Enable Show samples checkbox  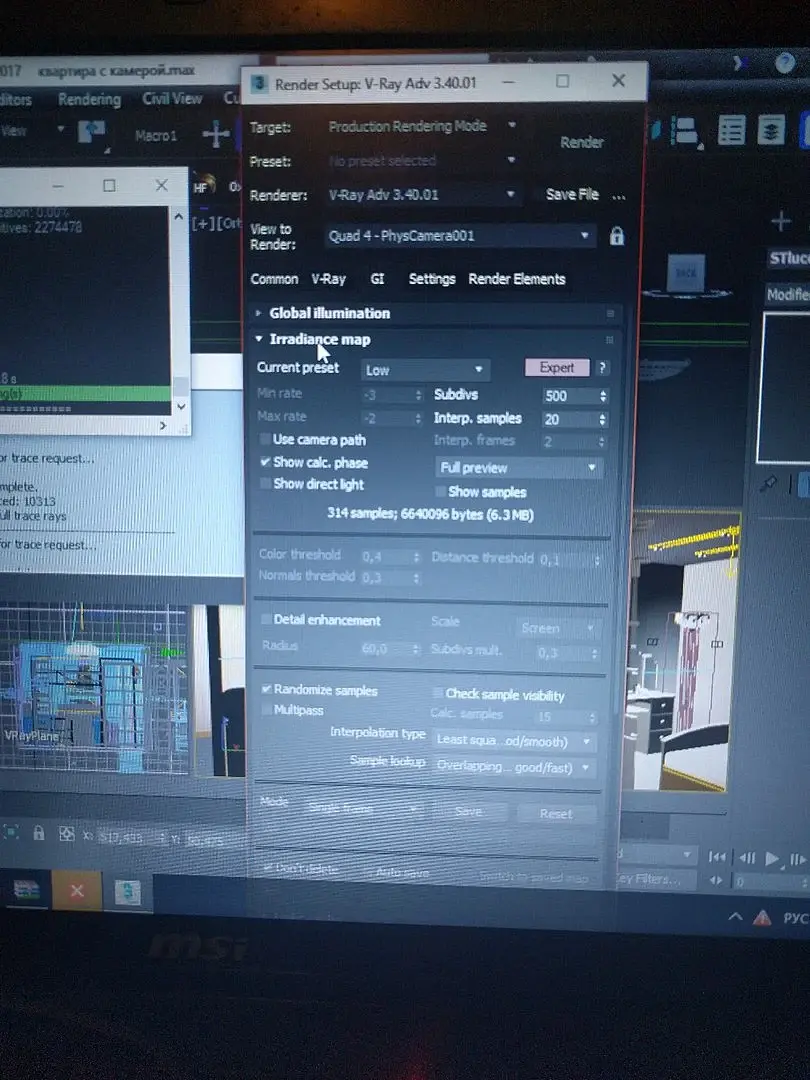pyautogui.click(x=439, y=491)
